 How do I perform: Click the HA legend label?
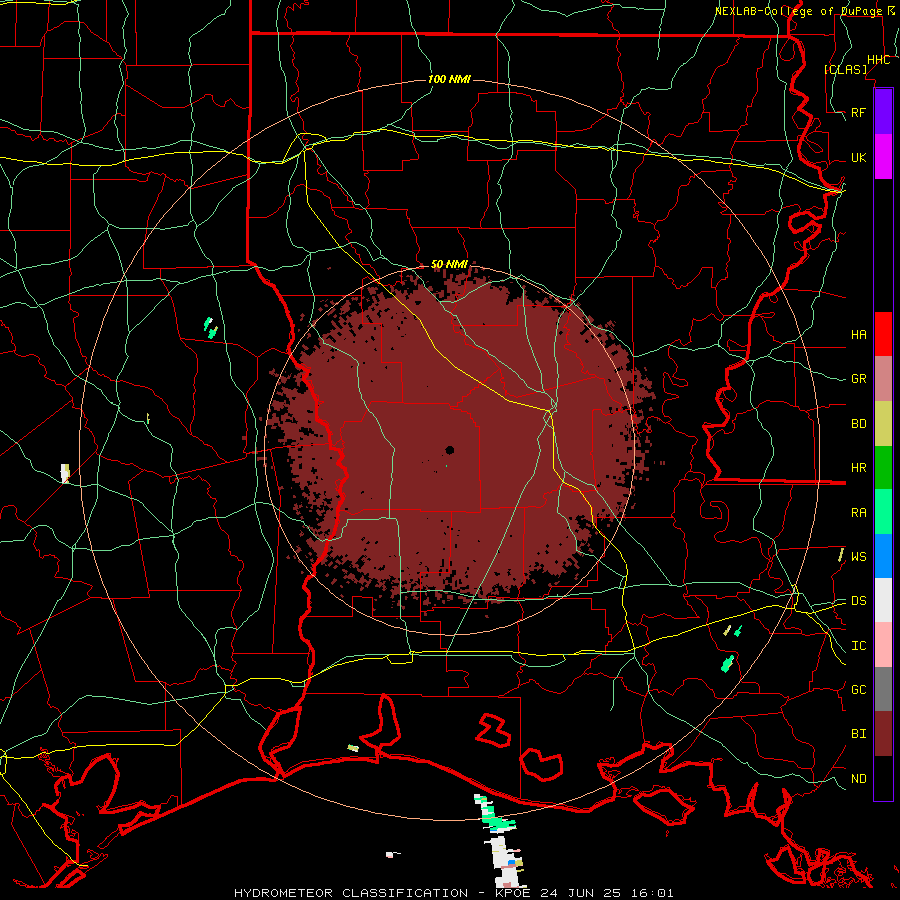[x=858, y=335]
